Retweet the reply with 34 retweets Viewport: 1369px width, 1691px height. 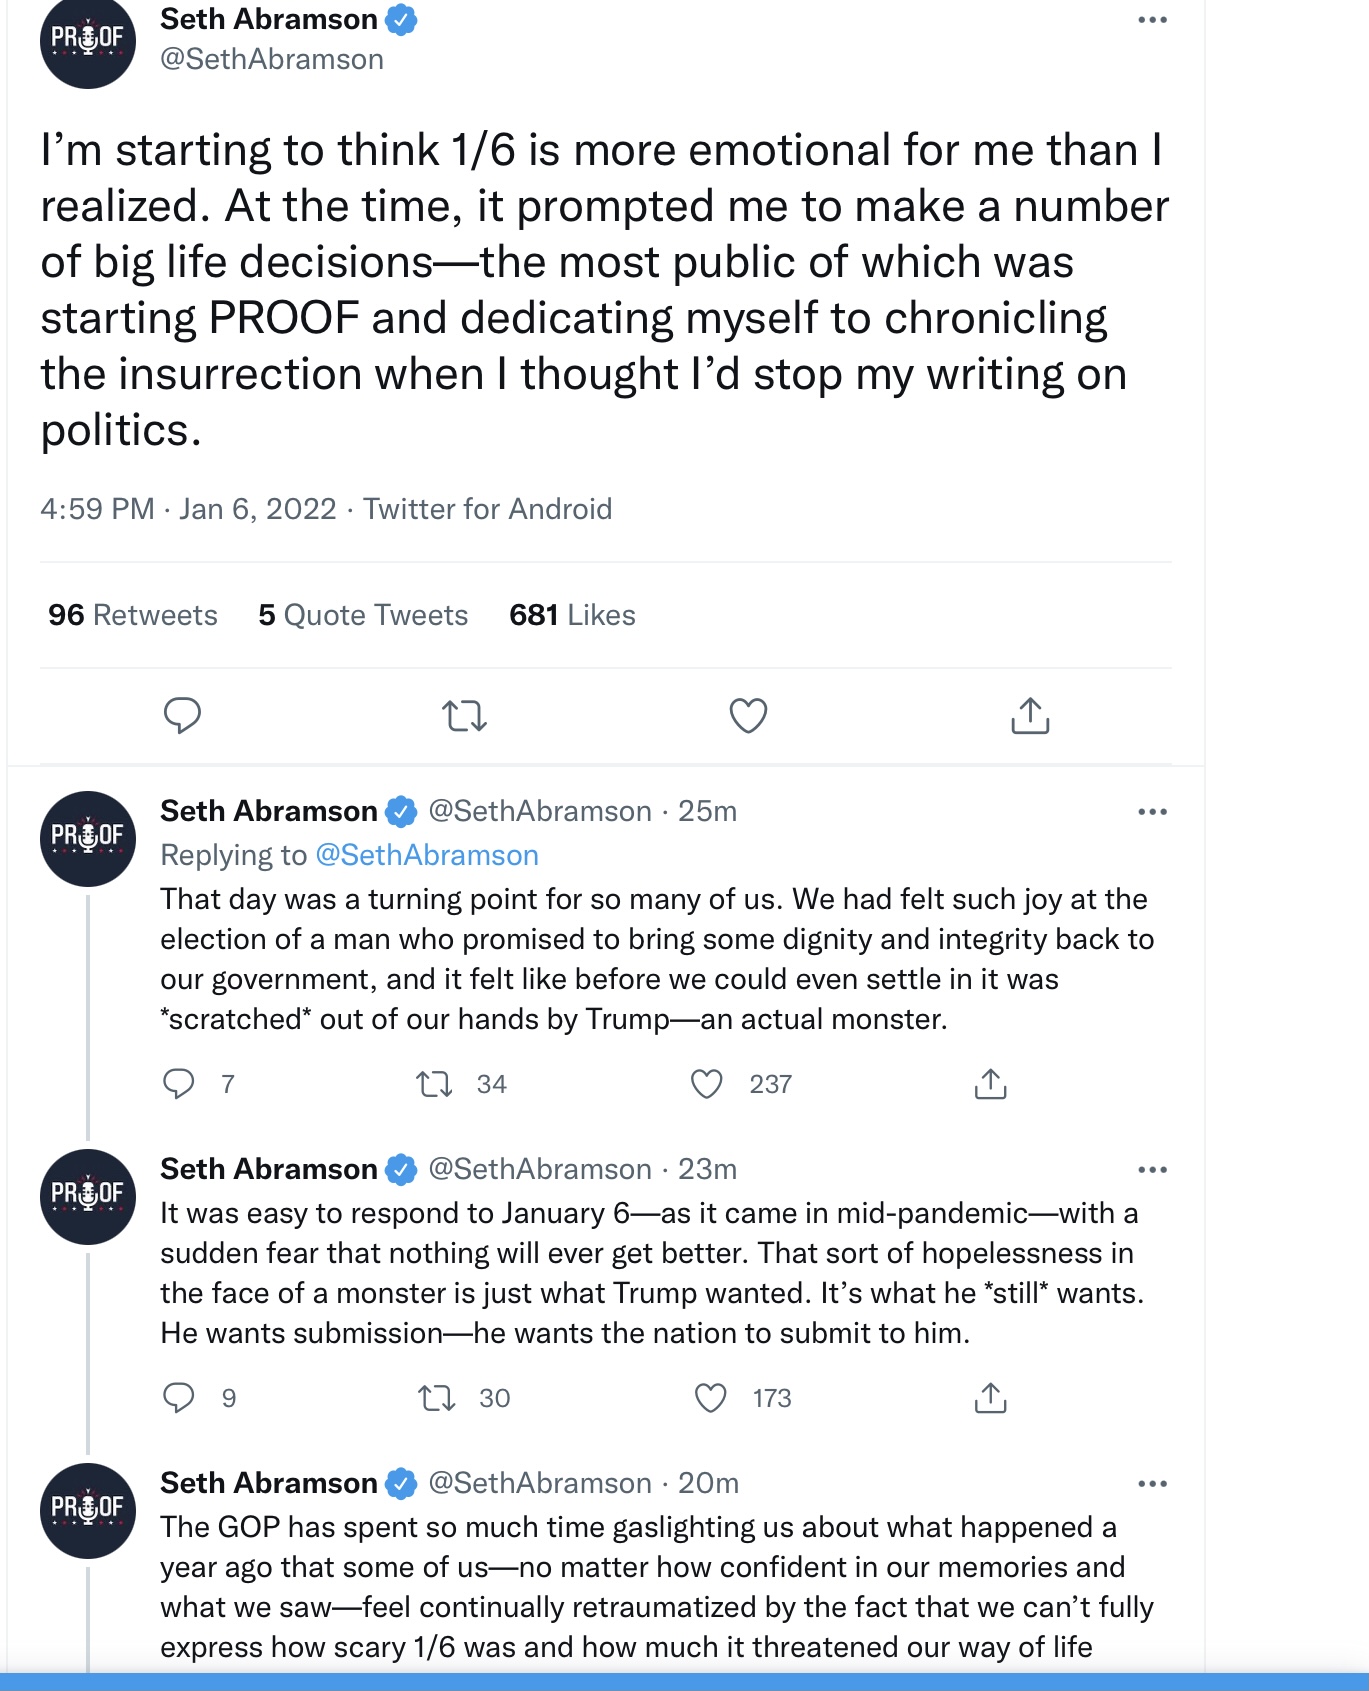pos(434,1084)
